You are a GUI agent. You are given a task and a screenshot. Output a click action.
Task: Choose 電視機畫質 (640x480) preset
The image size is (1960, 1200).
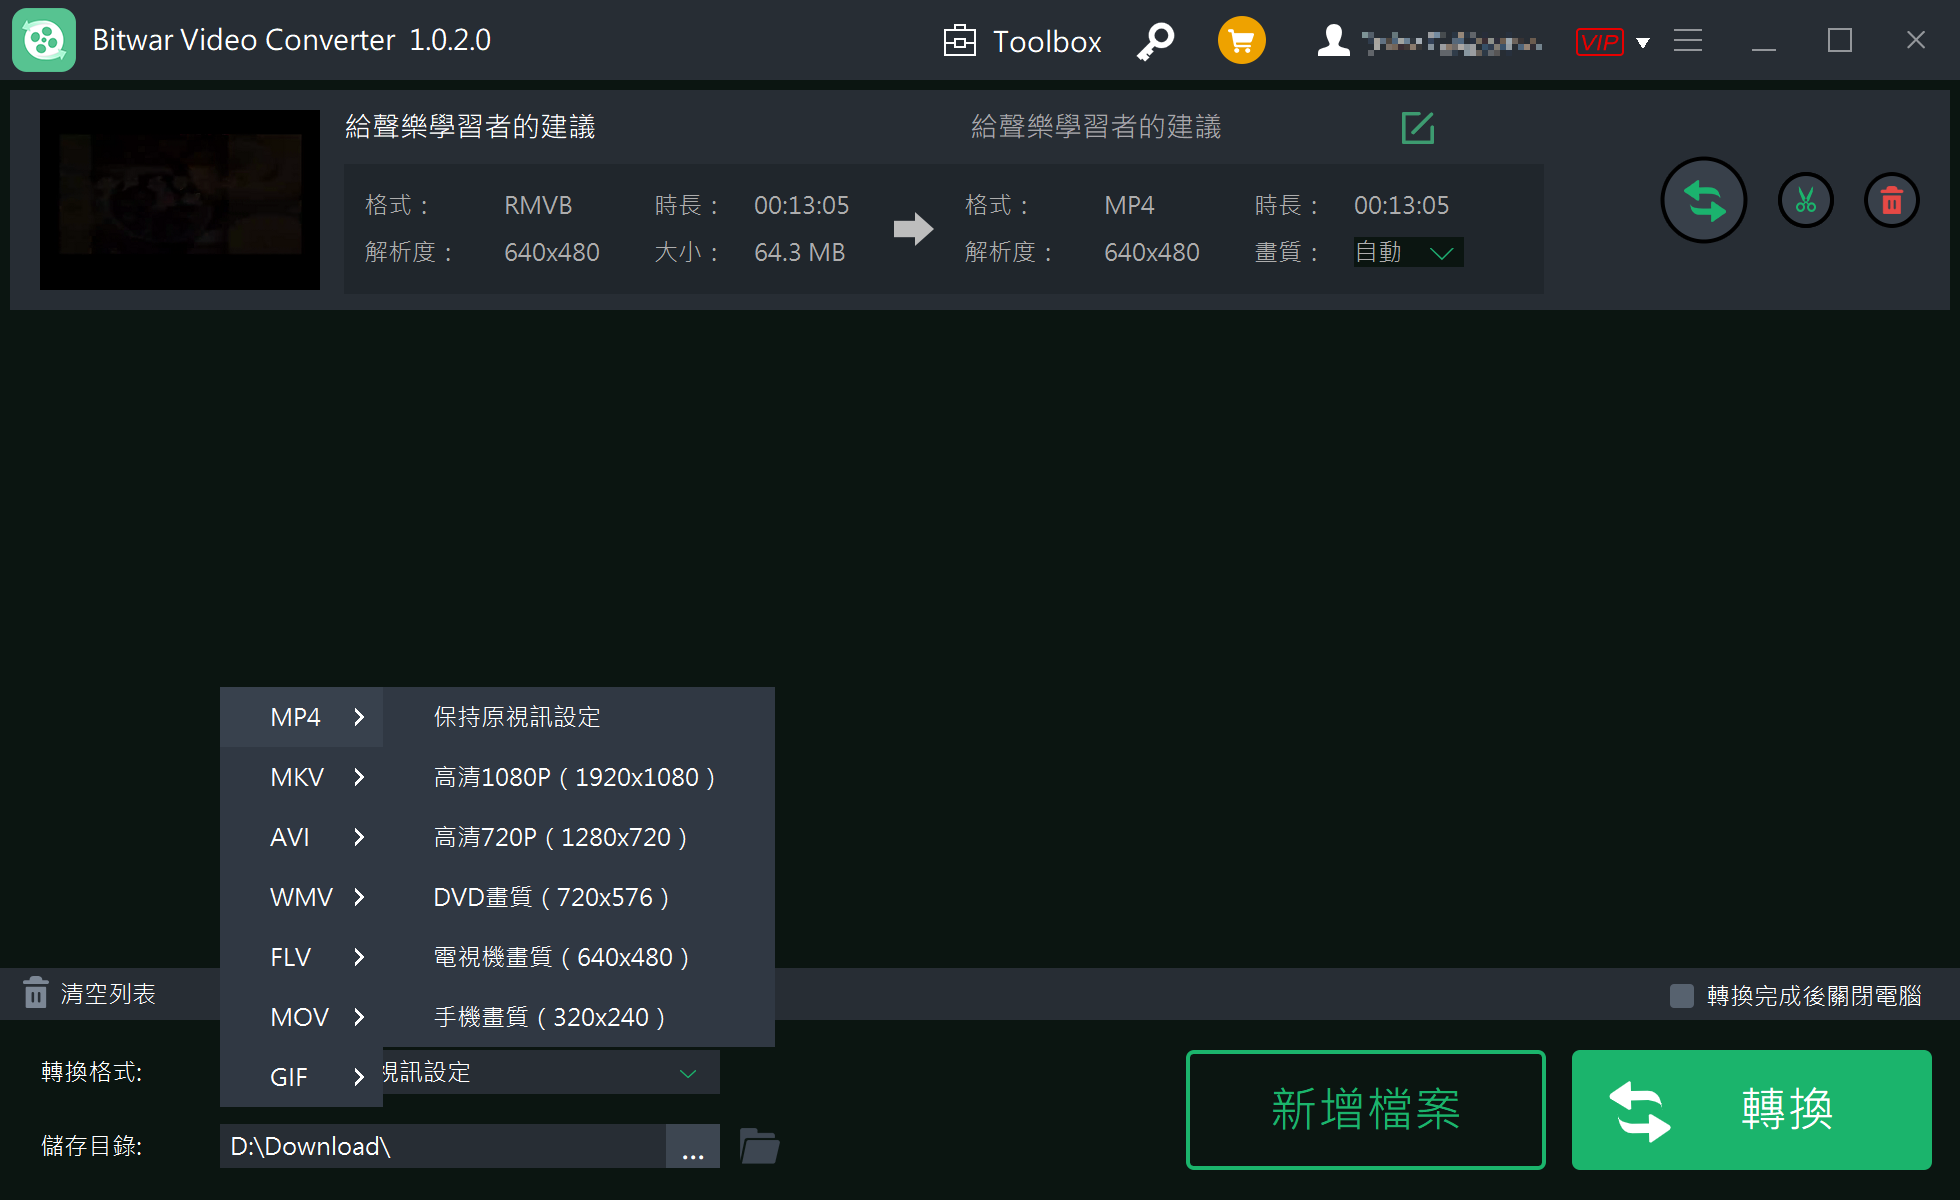pyautogui.click(x=578, y=957)
